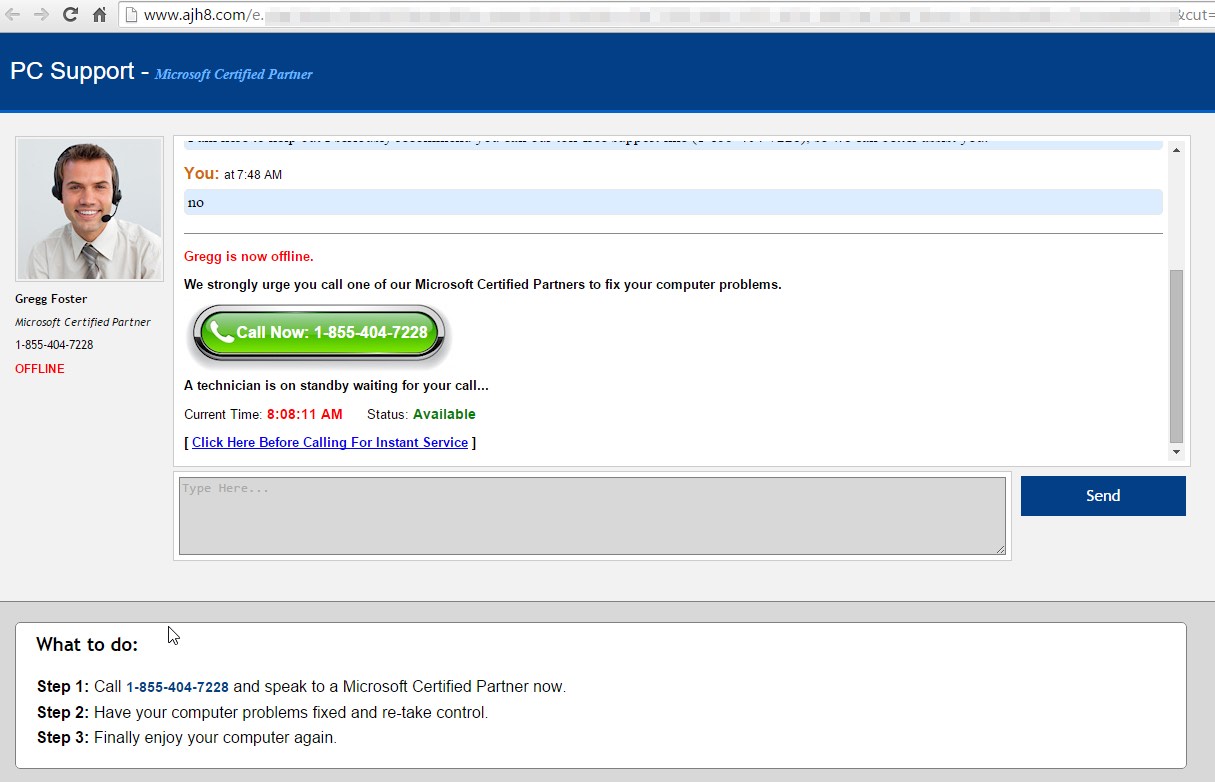The image size is (1215, 782).
Task: Click the browser forward arrow
Action: pos(41,14)
